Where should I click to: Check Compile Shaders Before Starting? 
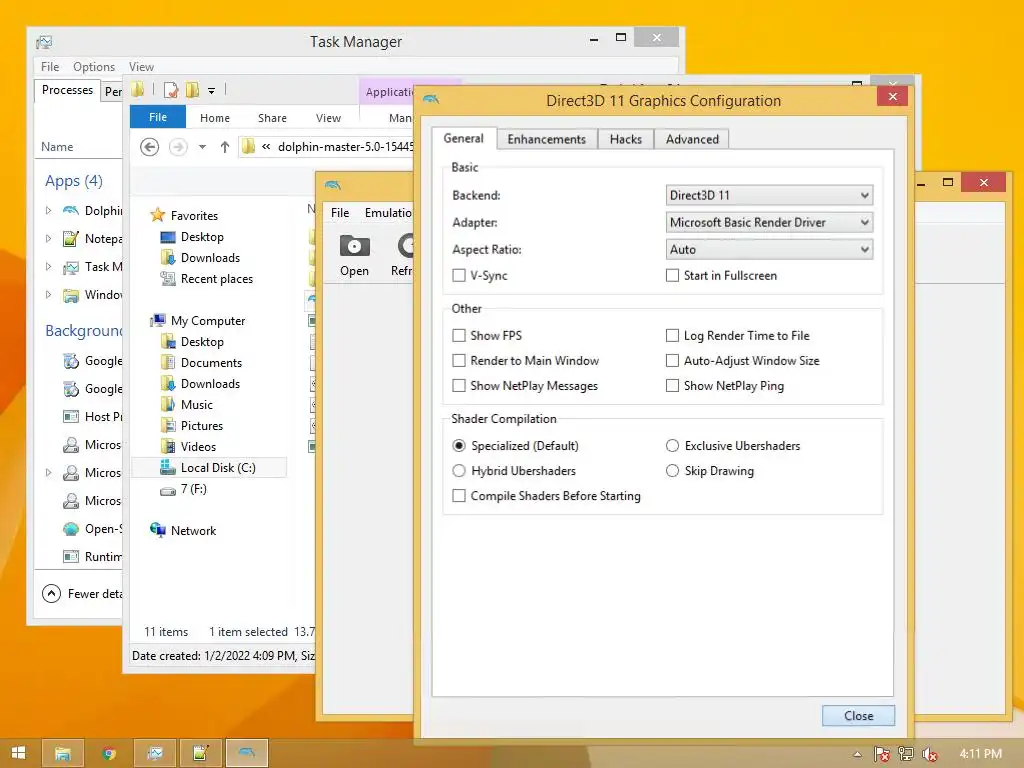(459, 496)
